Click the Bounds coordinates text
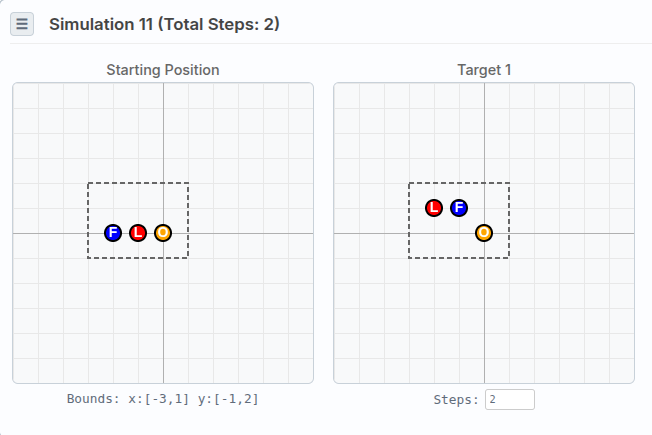This screenshot has height=435, width=652. [163, 398]
